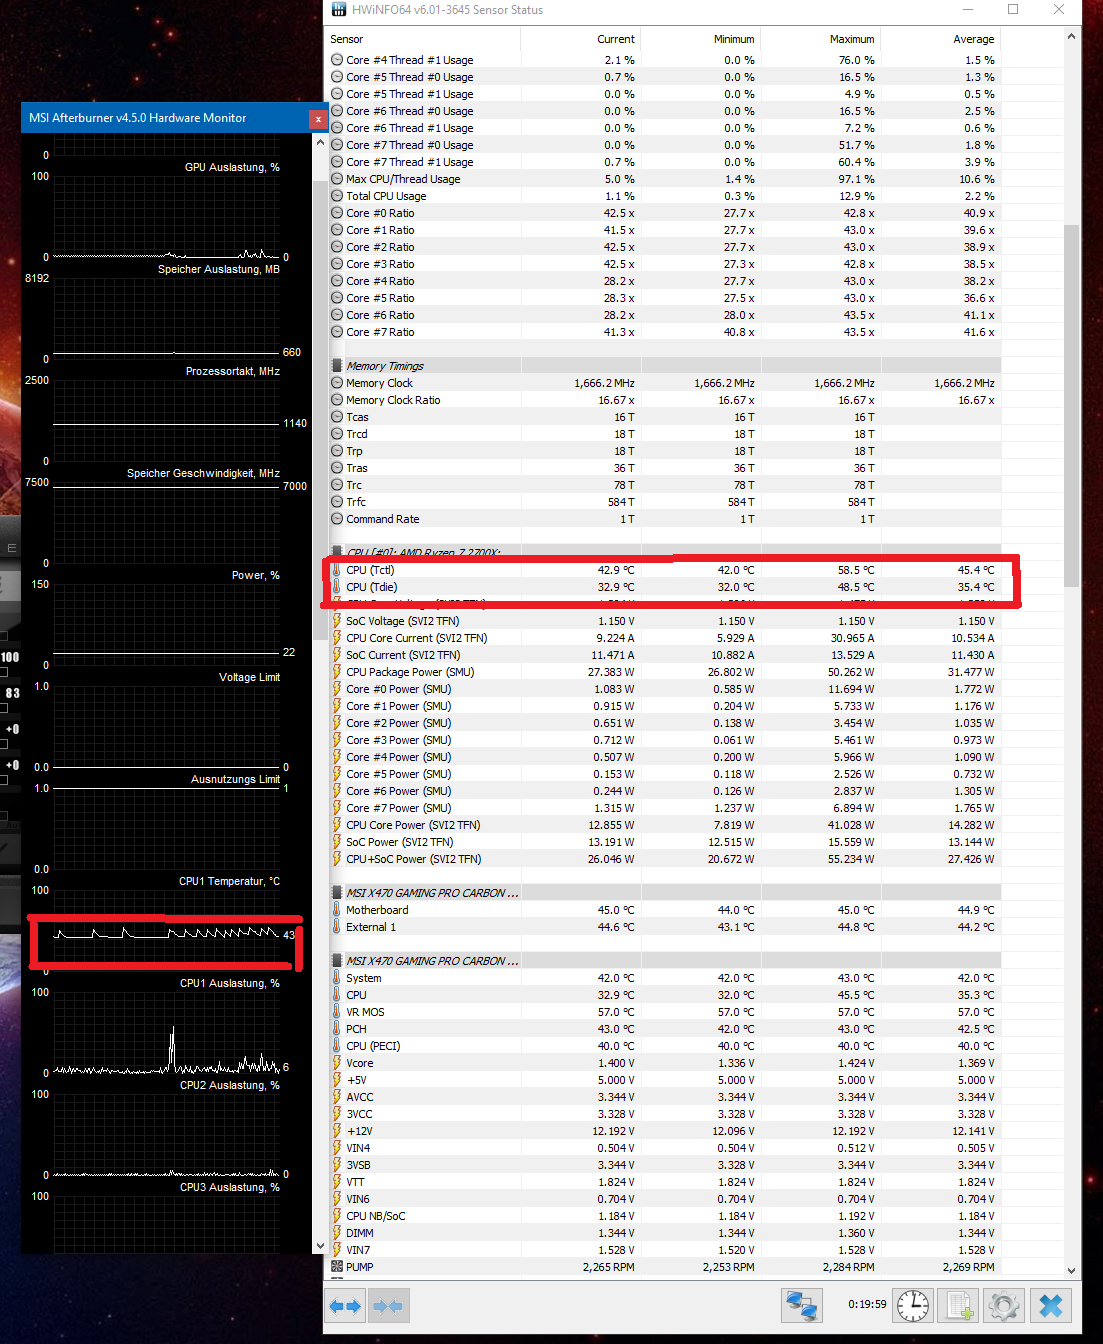Click the Sensor column header
Image resolution: width=1103 pixels, height=1344 pixels.
pyautogui.click(x=424, y=39)
